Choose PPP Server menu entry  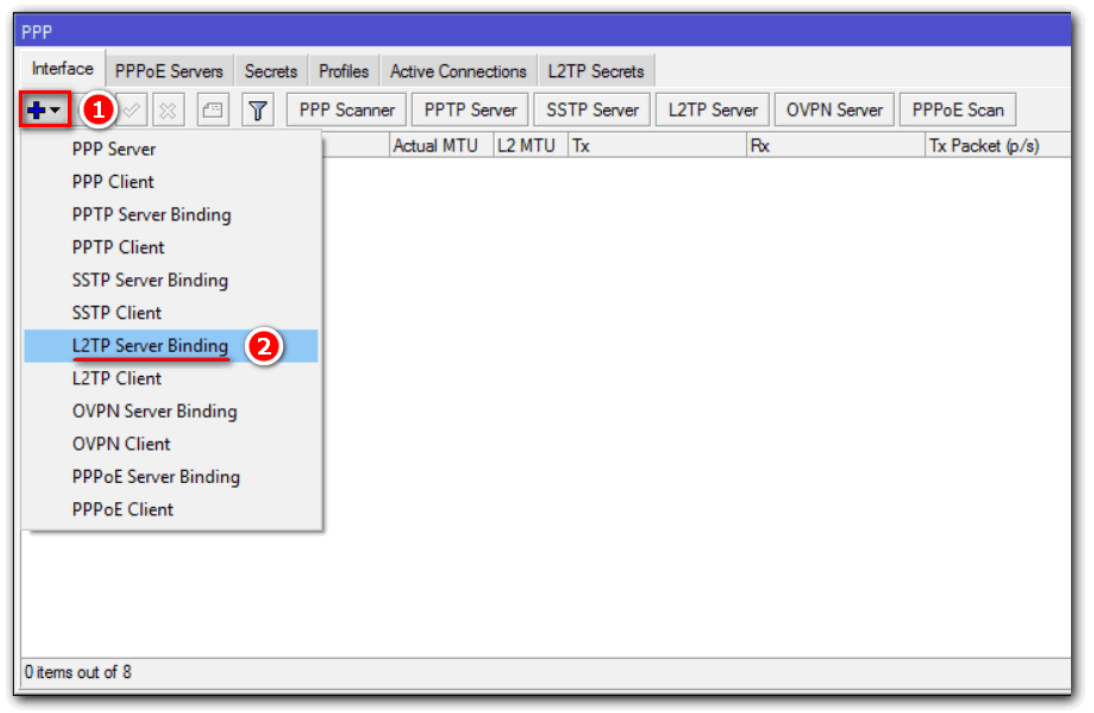(114, 149)
